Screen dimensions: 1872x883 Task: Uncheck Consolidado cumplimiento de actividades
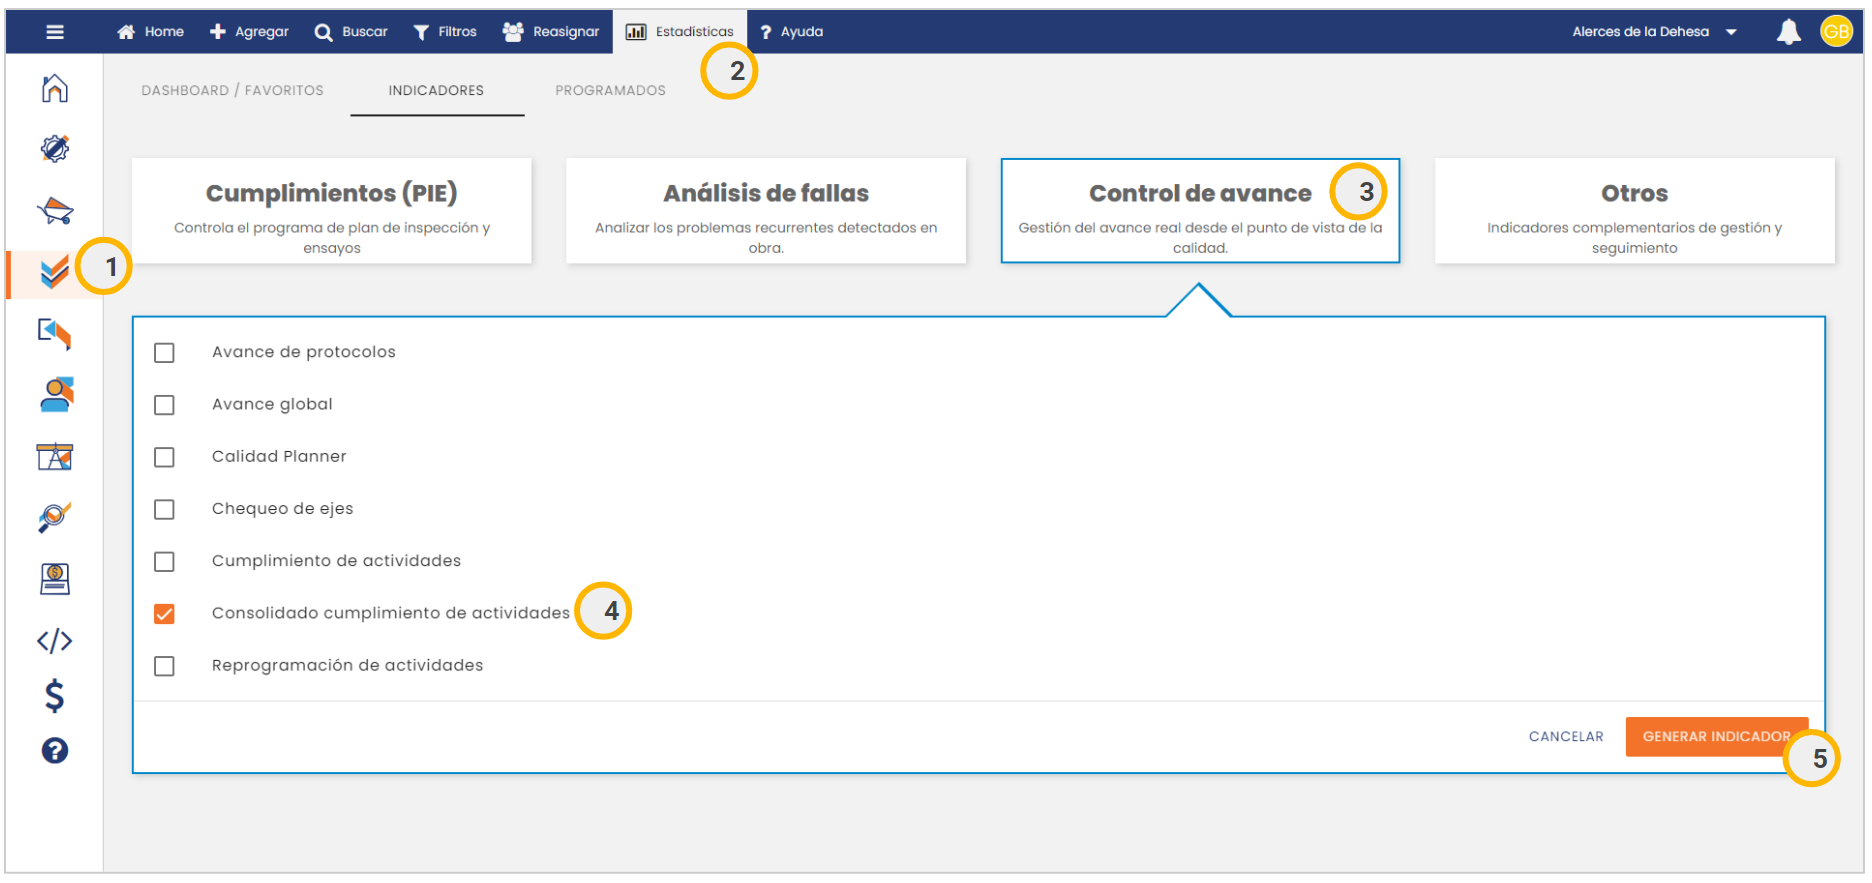pos(165,614)
